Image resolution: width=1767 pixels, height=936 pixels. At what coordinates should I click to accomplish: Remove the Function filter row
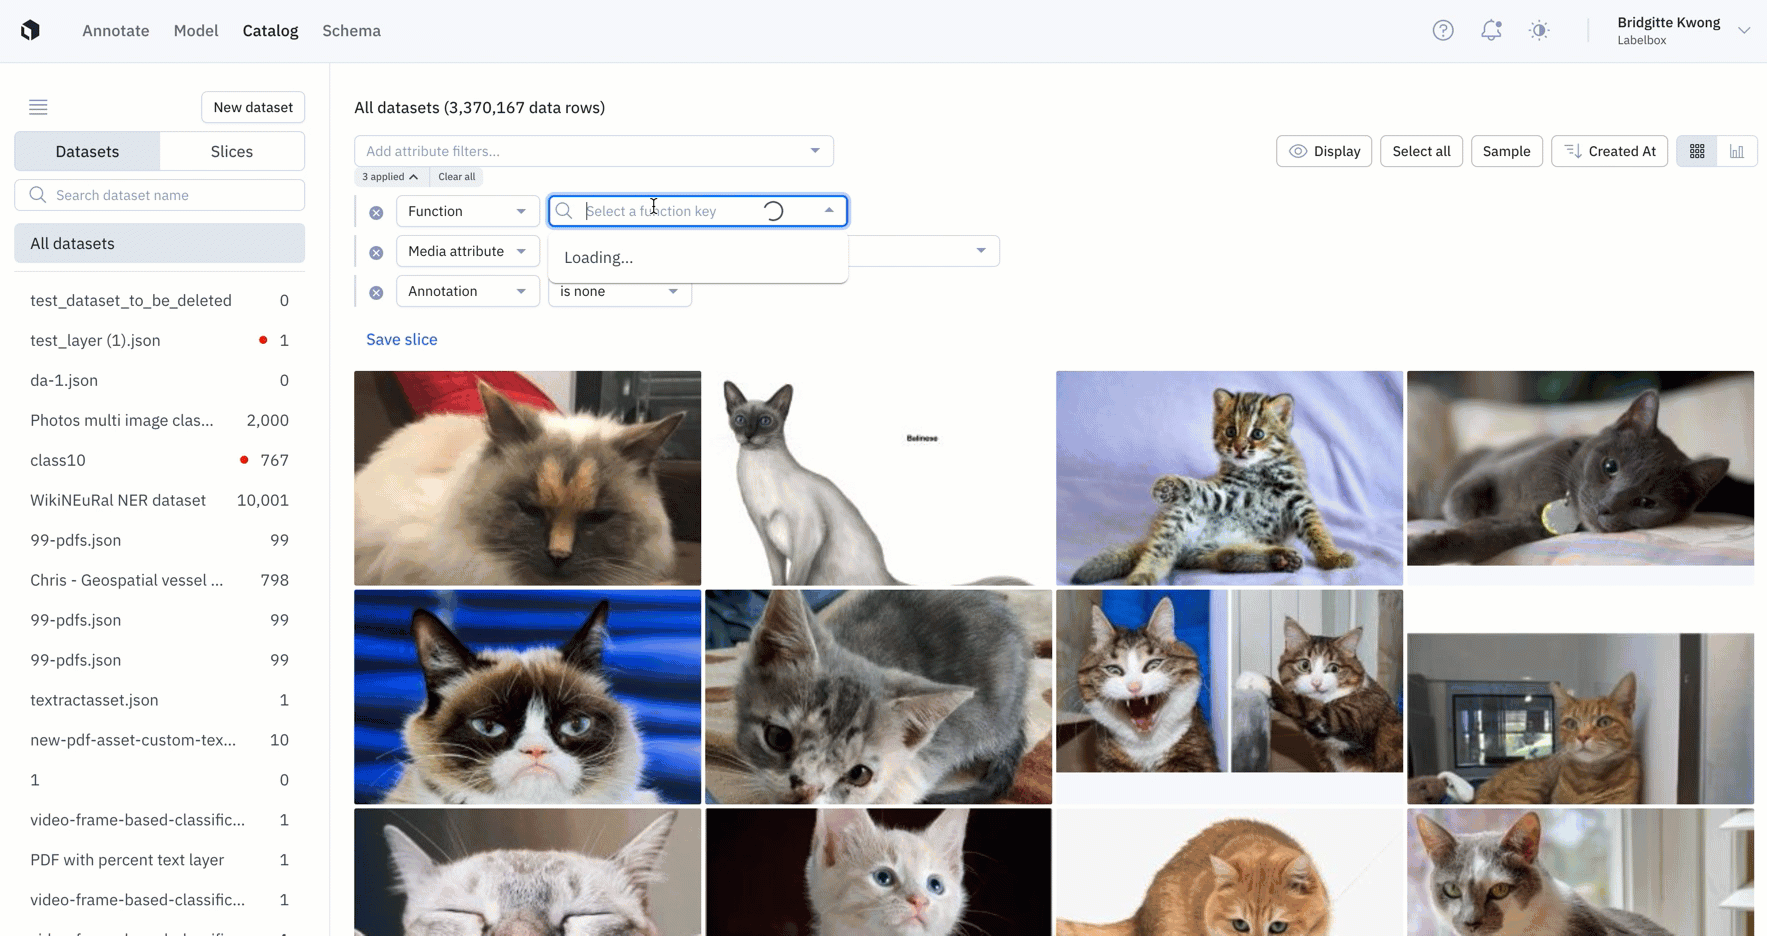[376, 212]
